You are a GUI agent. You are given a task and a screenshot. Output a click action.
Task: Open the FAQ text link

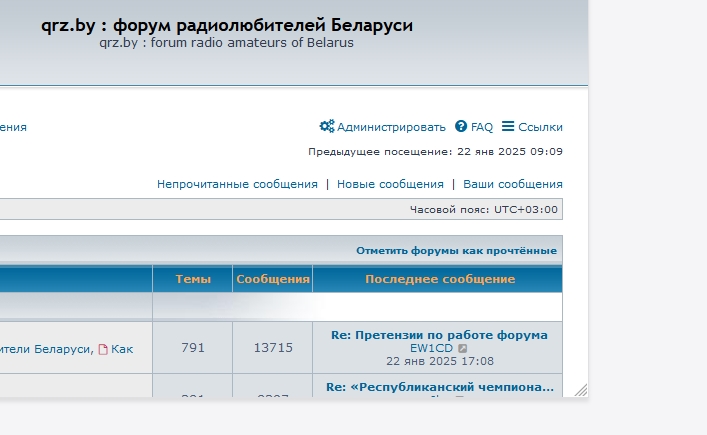point(482,127)
